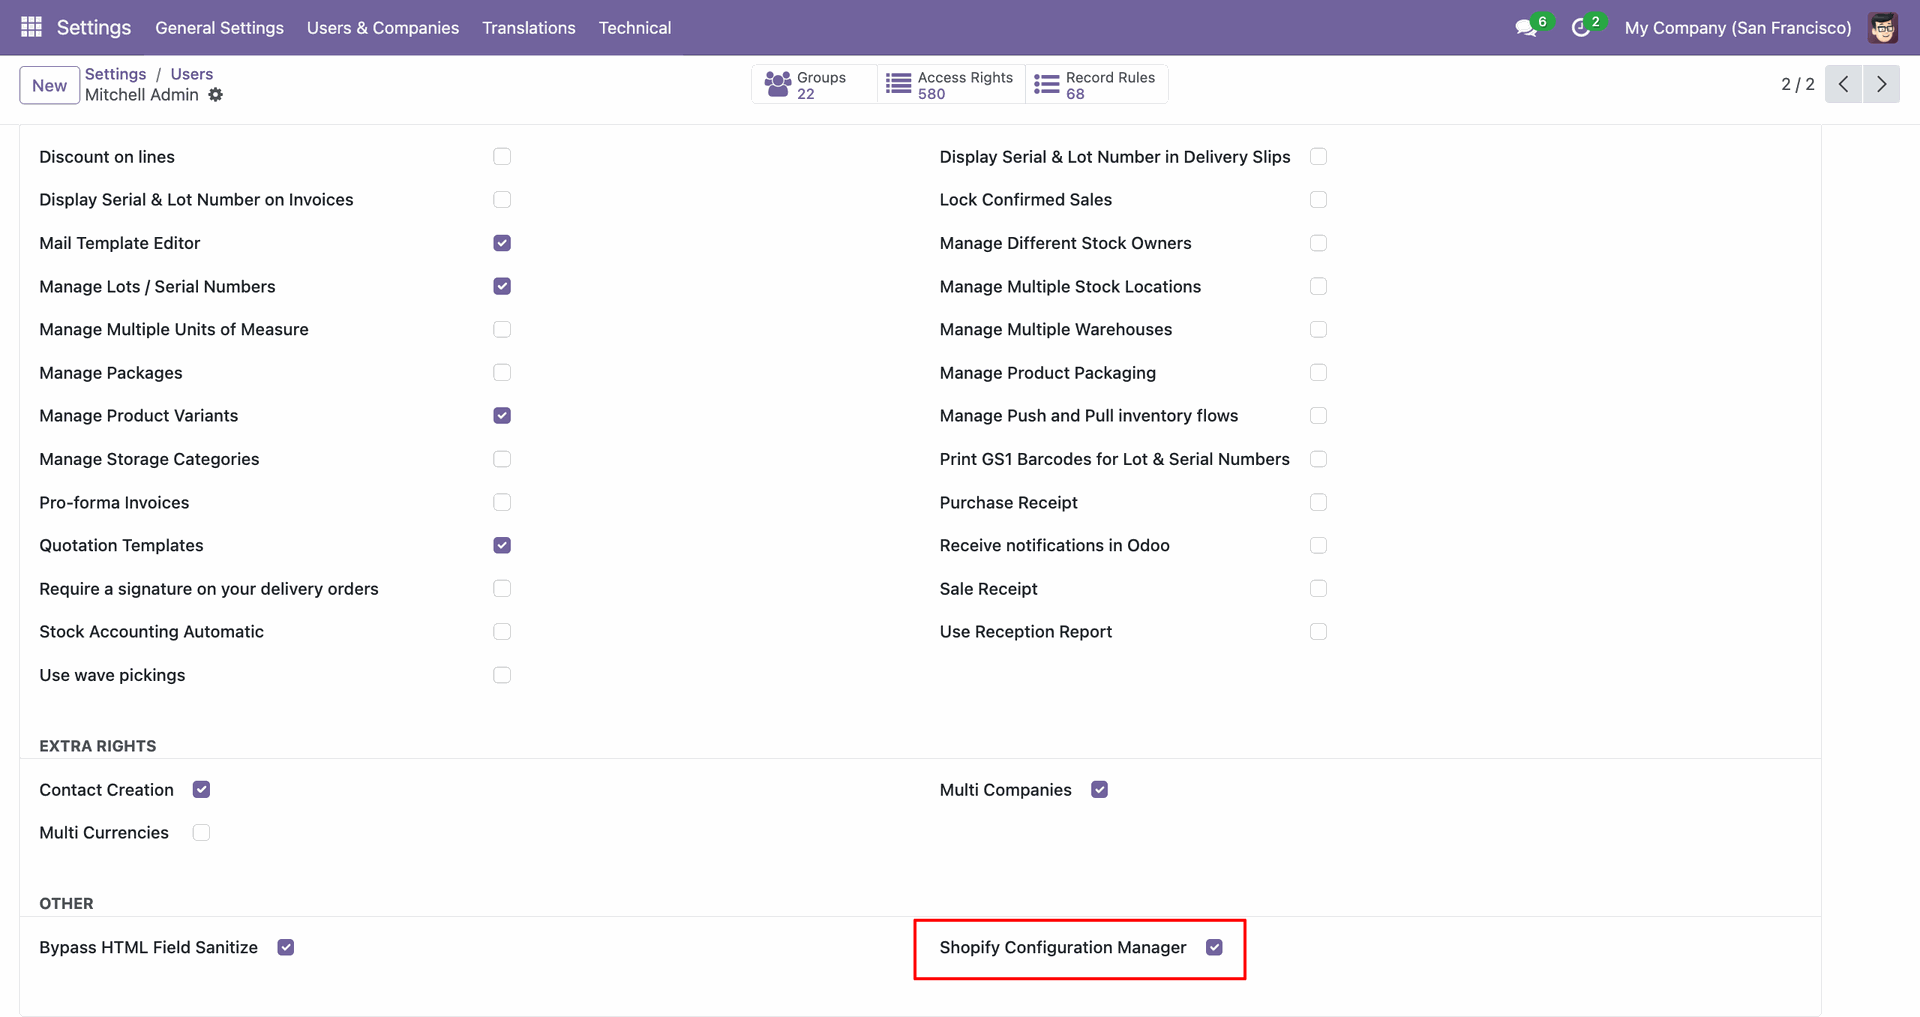Click the user avatar in top bar
The width and height of the screenshot is (1920, 1017).
[x=1883, y=28]
